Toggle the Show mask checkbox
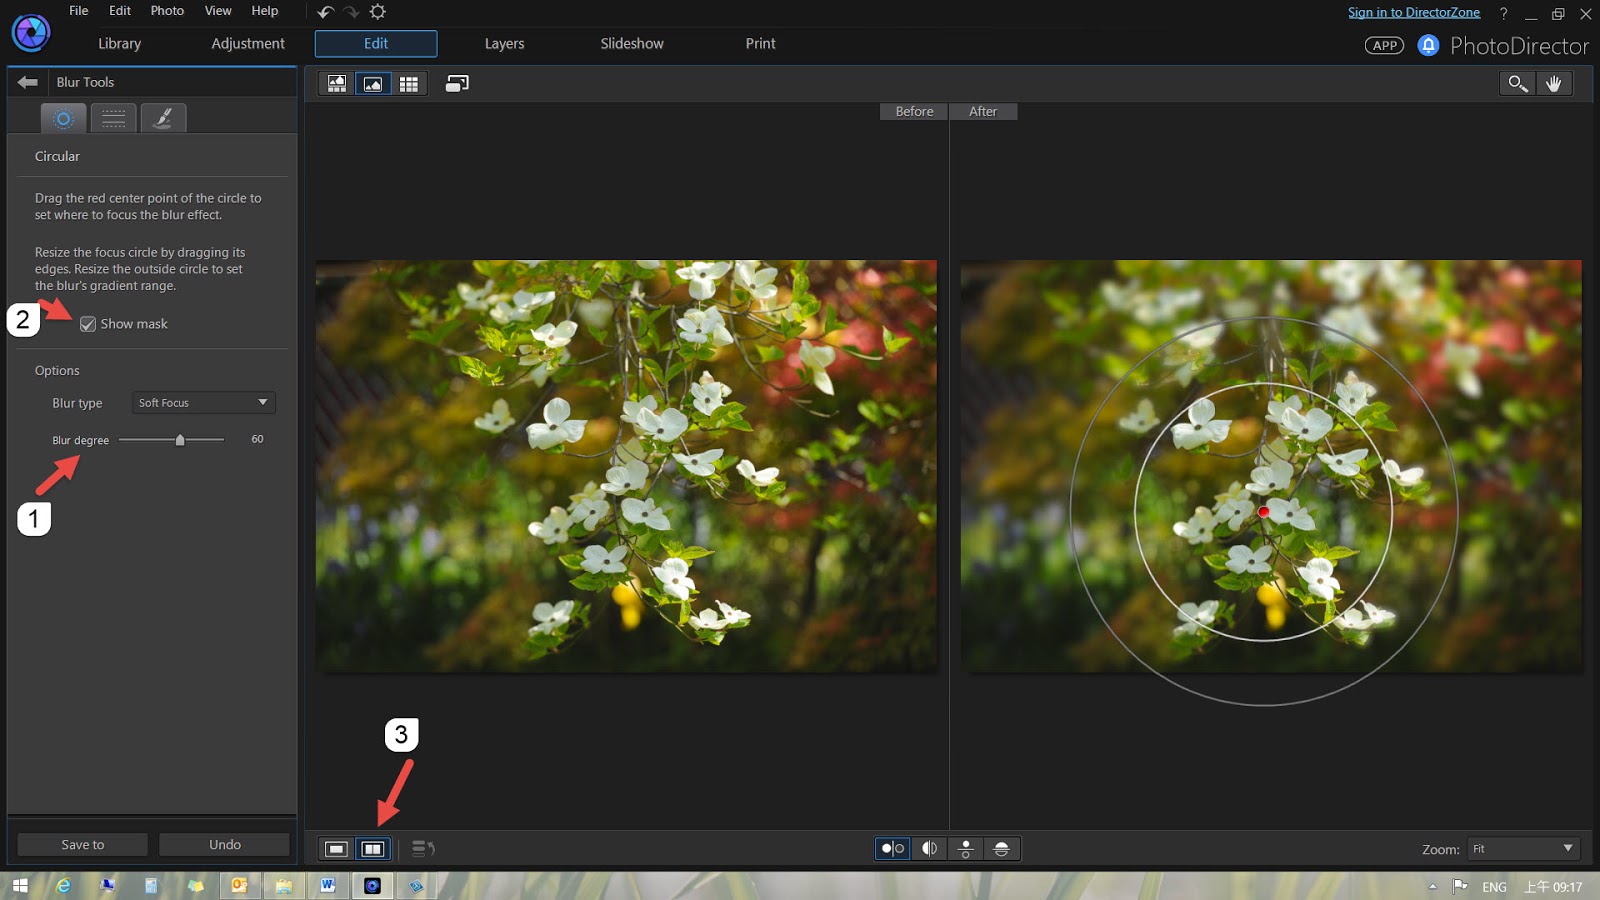Viewport: 1600px width, 900px height. click(x=90, y=323)
